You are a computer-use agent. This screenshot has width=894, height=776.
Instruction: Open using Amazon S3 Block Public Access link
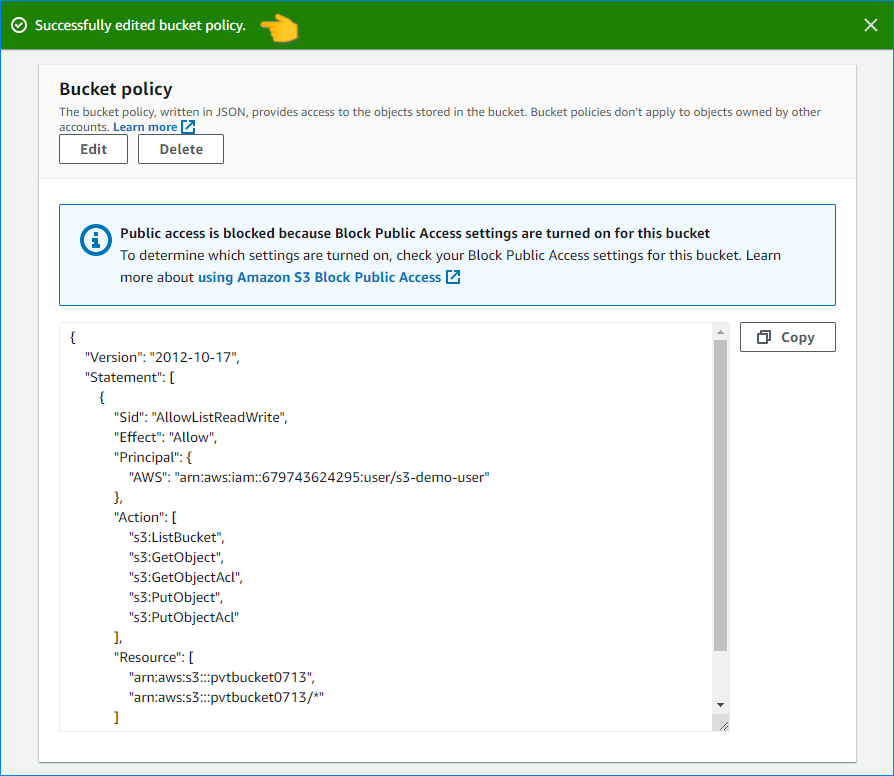coord(319,277)
